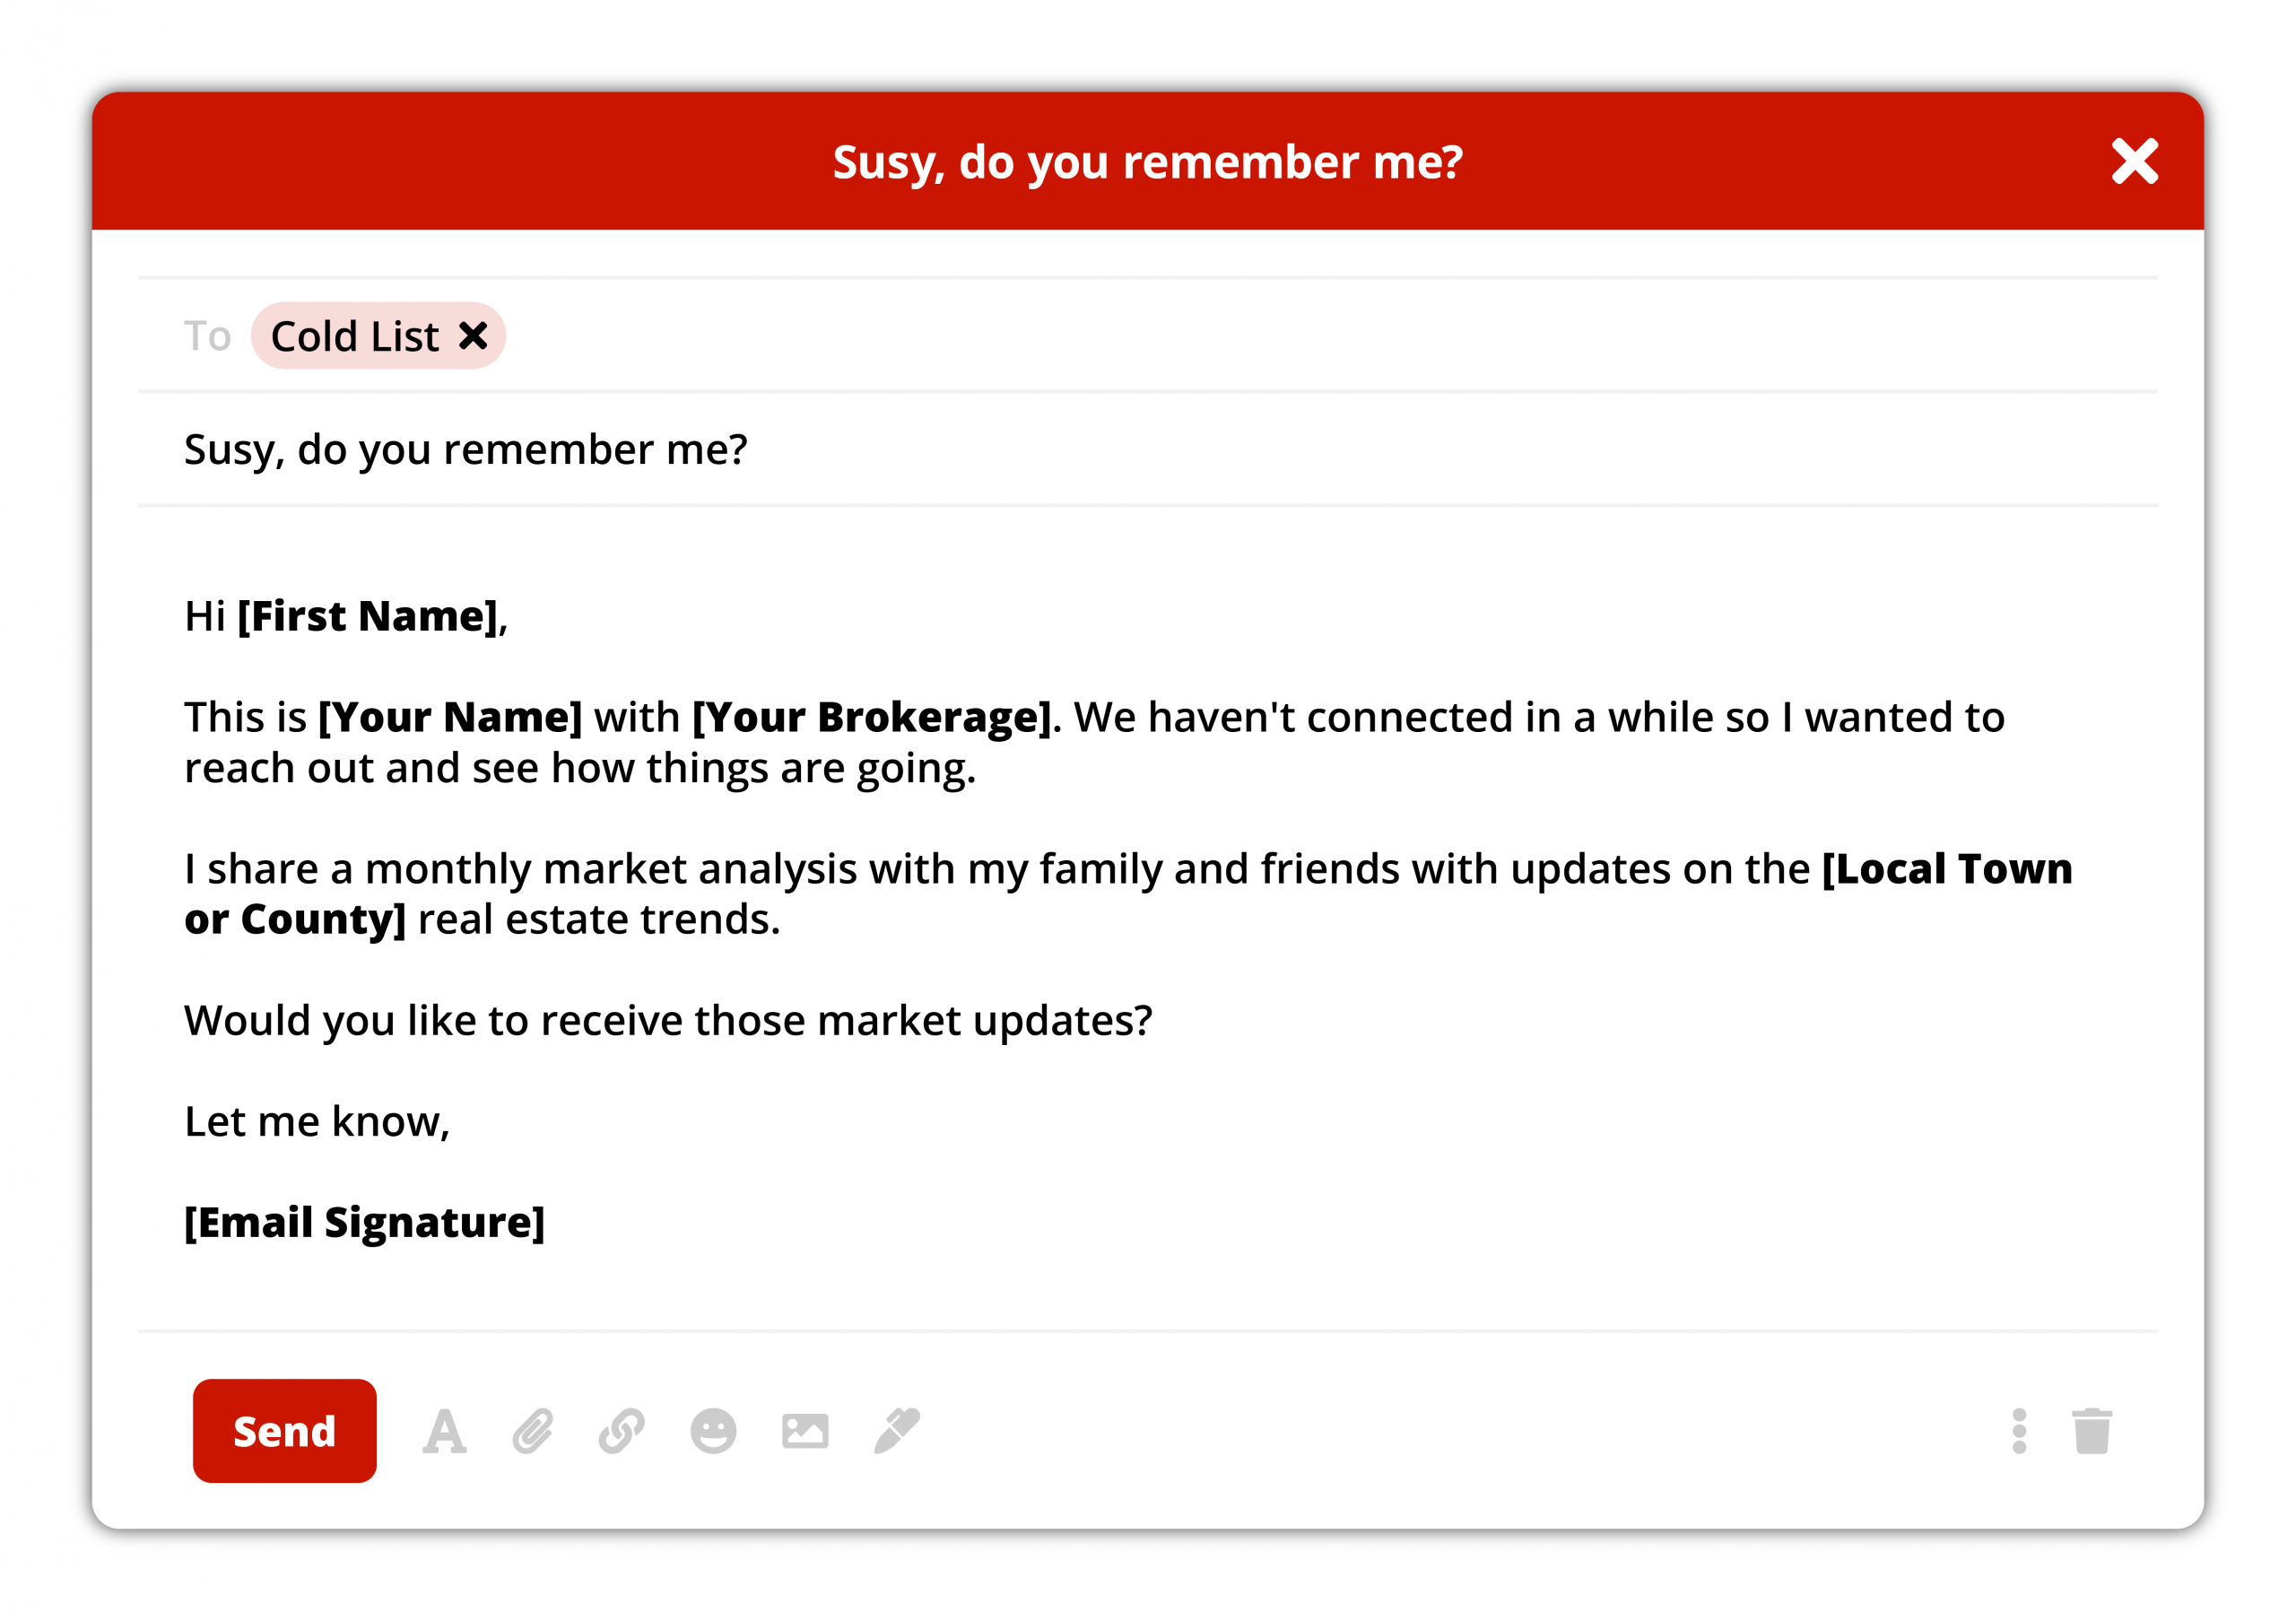The height and width of the screenshot is (1621, 2296).
Task: Close the email compose window
Action: point(2135,161)
